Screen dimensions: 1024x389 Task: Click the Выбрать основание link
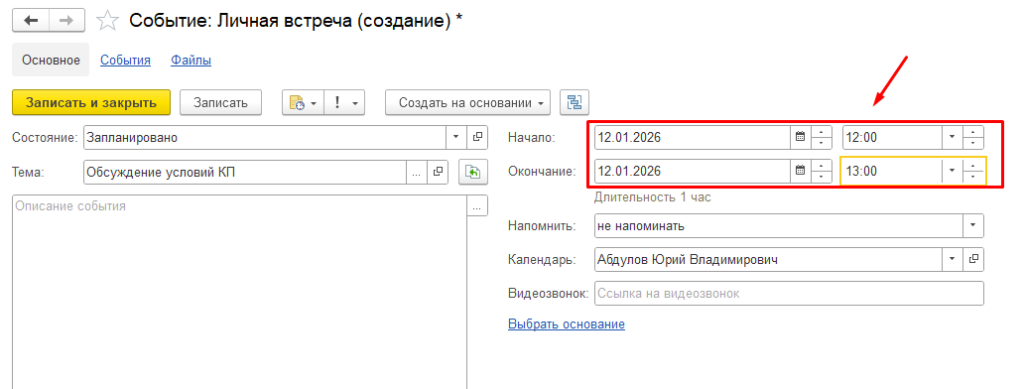[566, 324]
